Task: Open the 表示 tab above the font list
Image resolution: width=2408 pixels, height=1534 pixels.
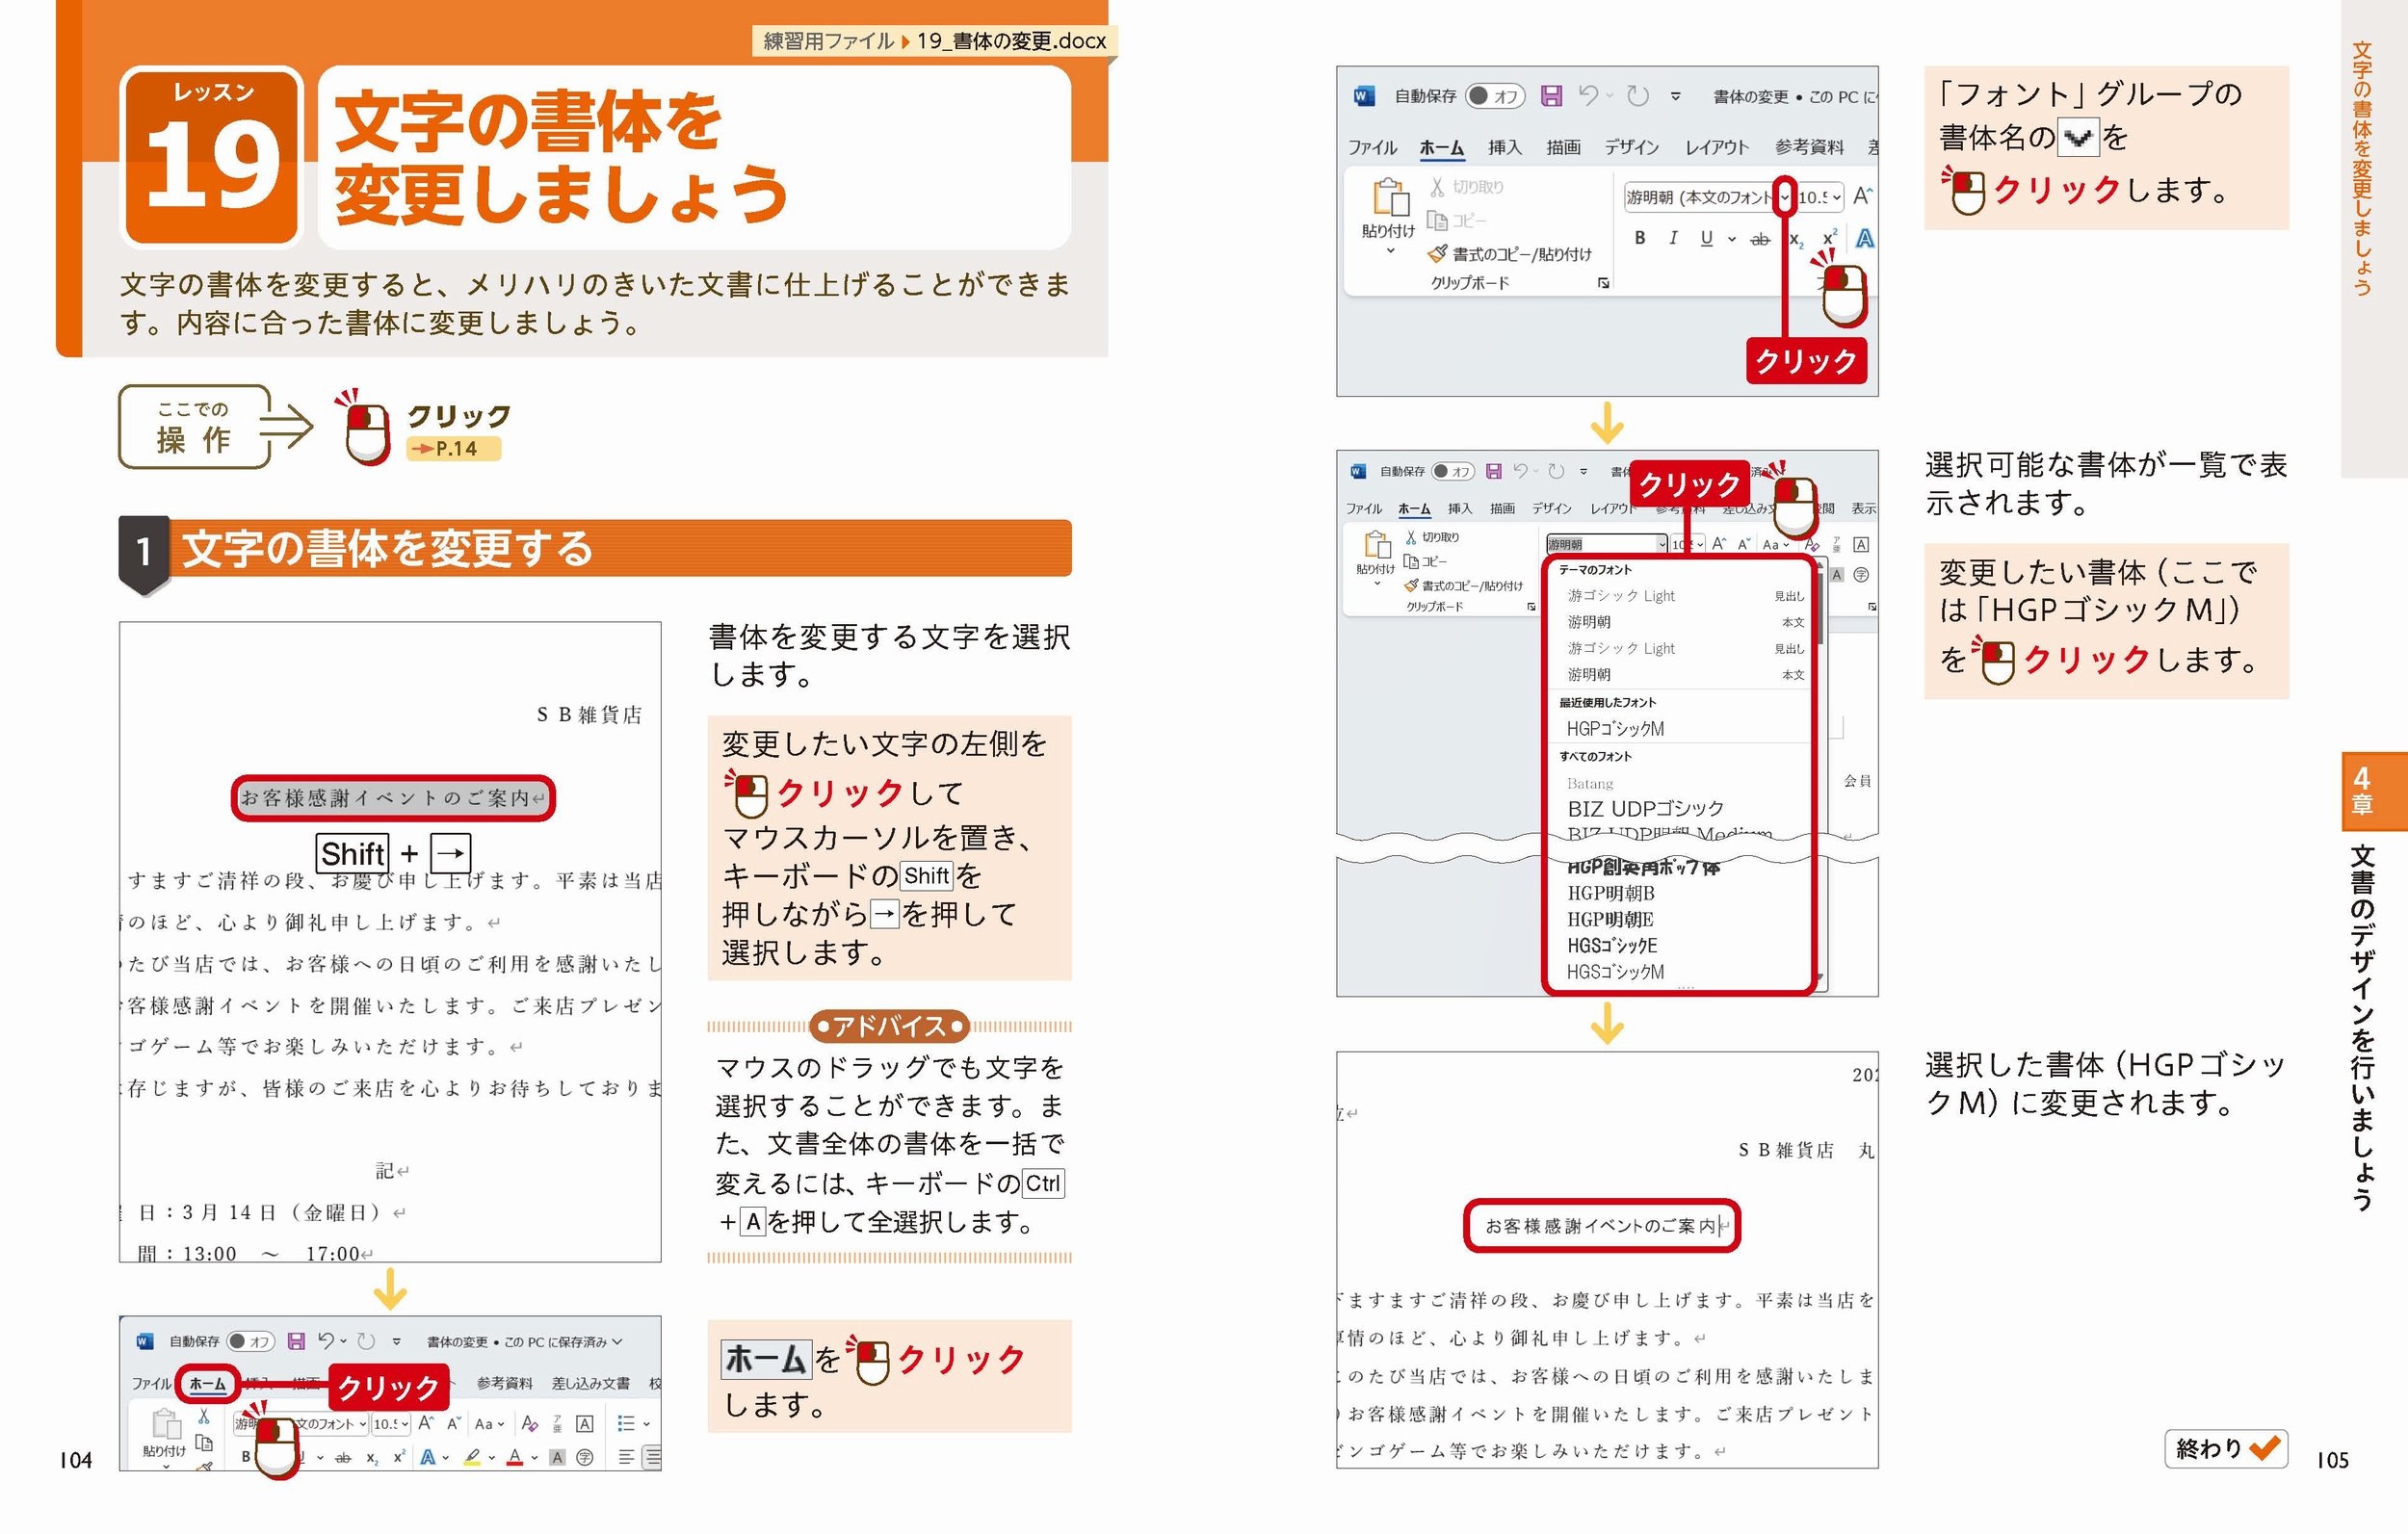Action: point(1863,508)
